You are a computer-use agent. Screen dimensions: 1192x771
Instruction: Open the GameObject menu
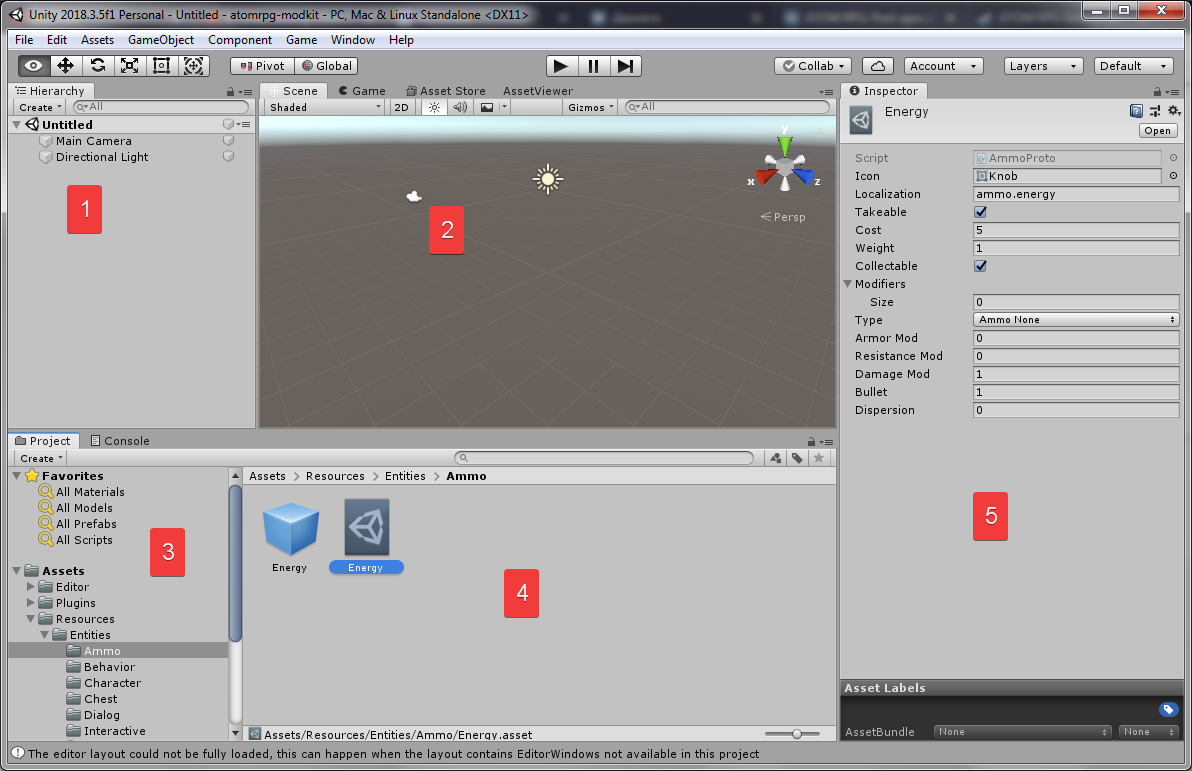[161, 40]
